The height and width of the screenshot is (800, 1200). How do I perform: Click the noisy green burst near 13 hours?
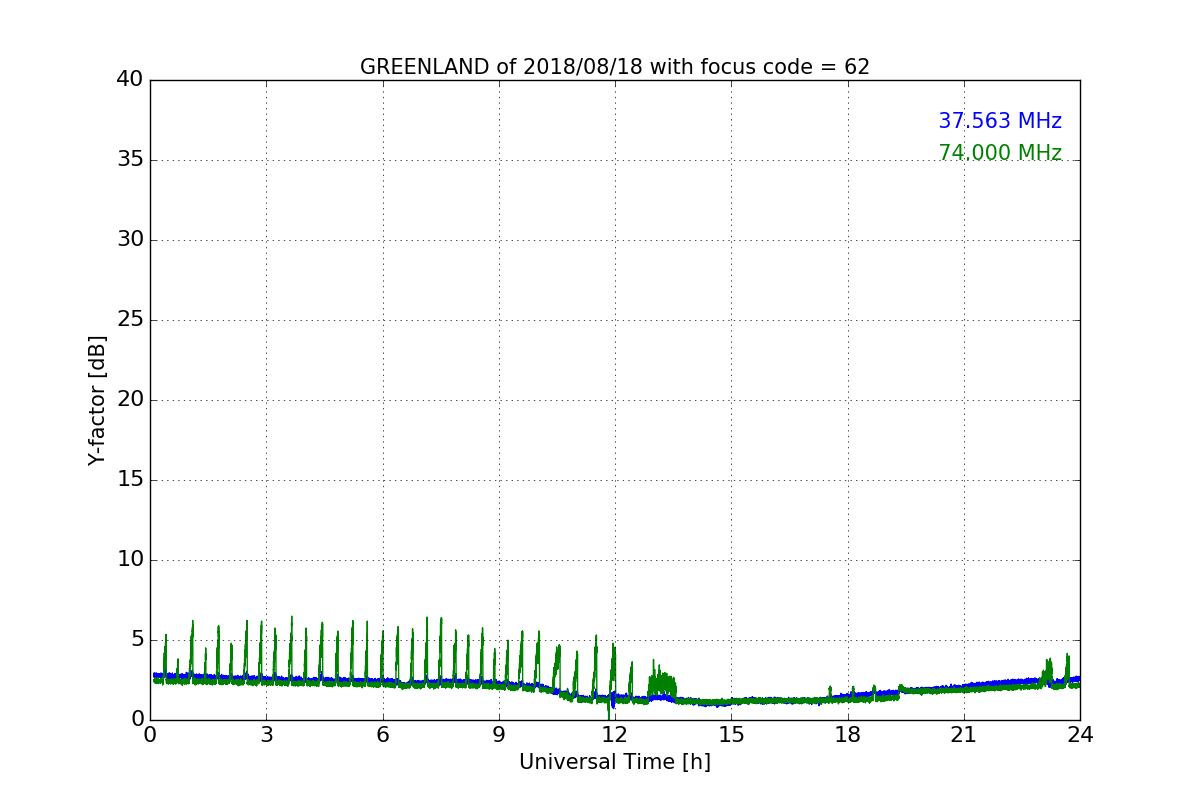(x=661, y=682)
